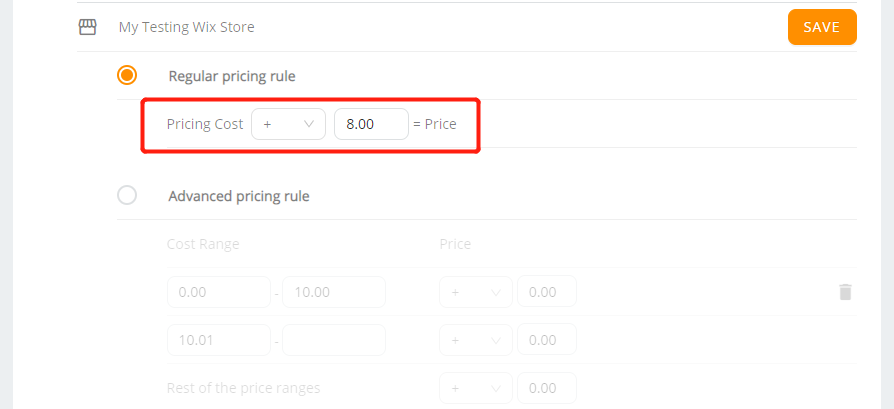Click the 8.00 pricing value field

click(371, 124)
